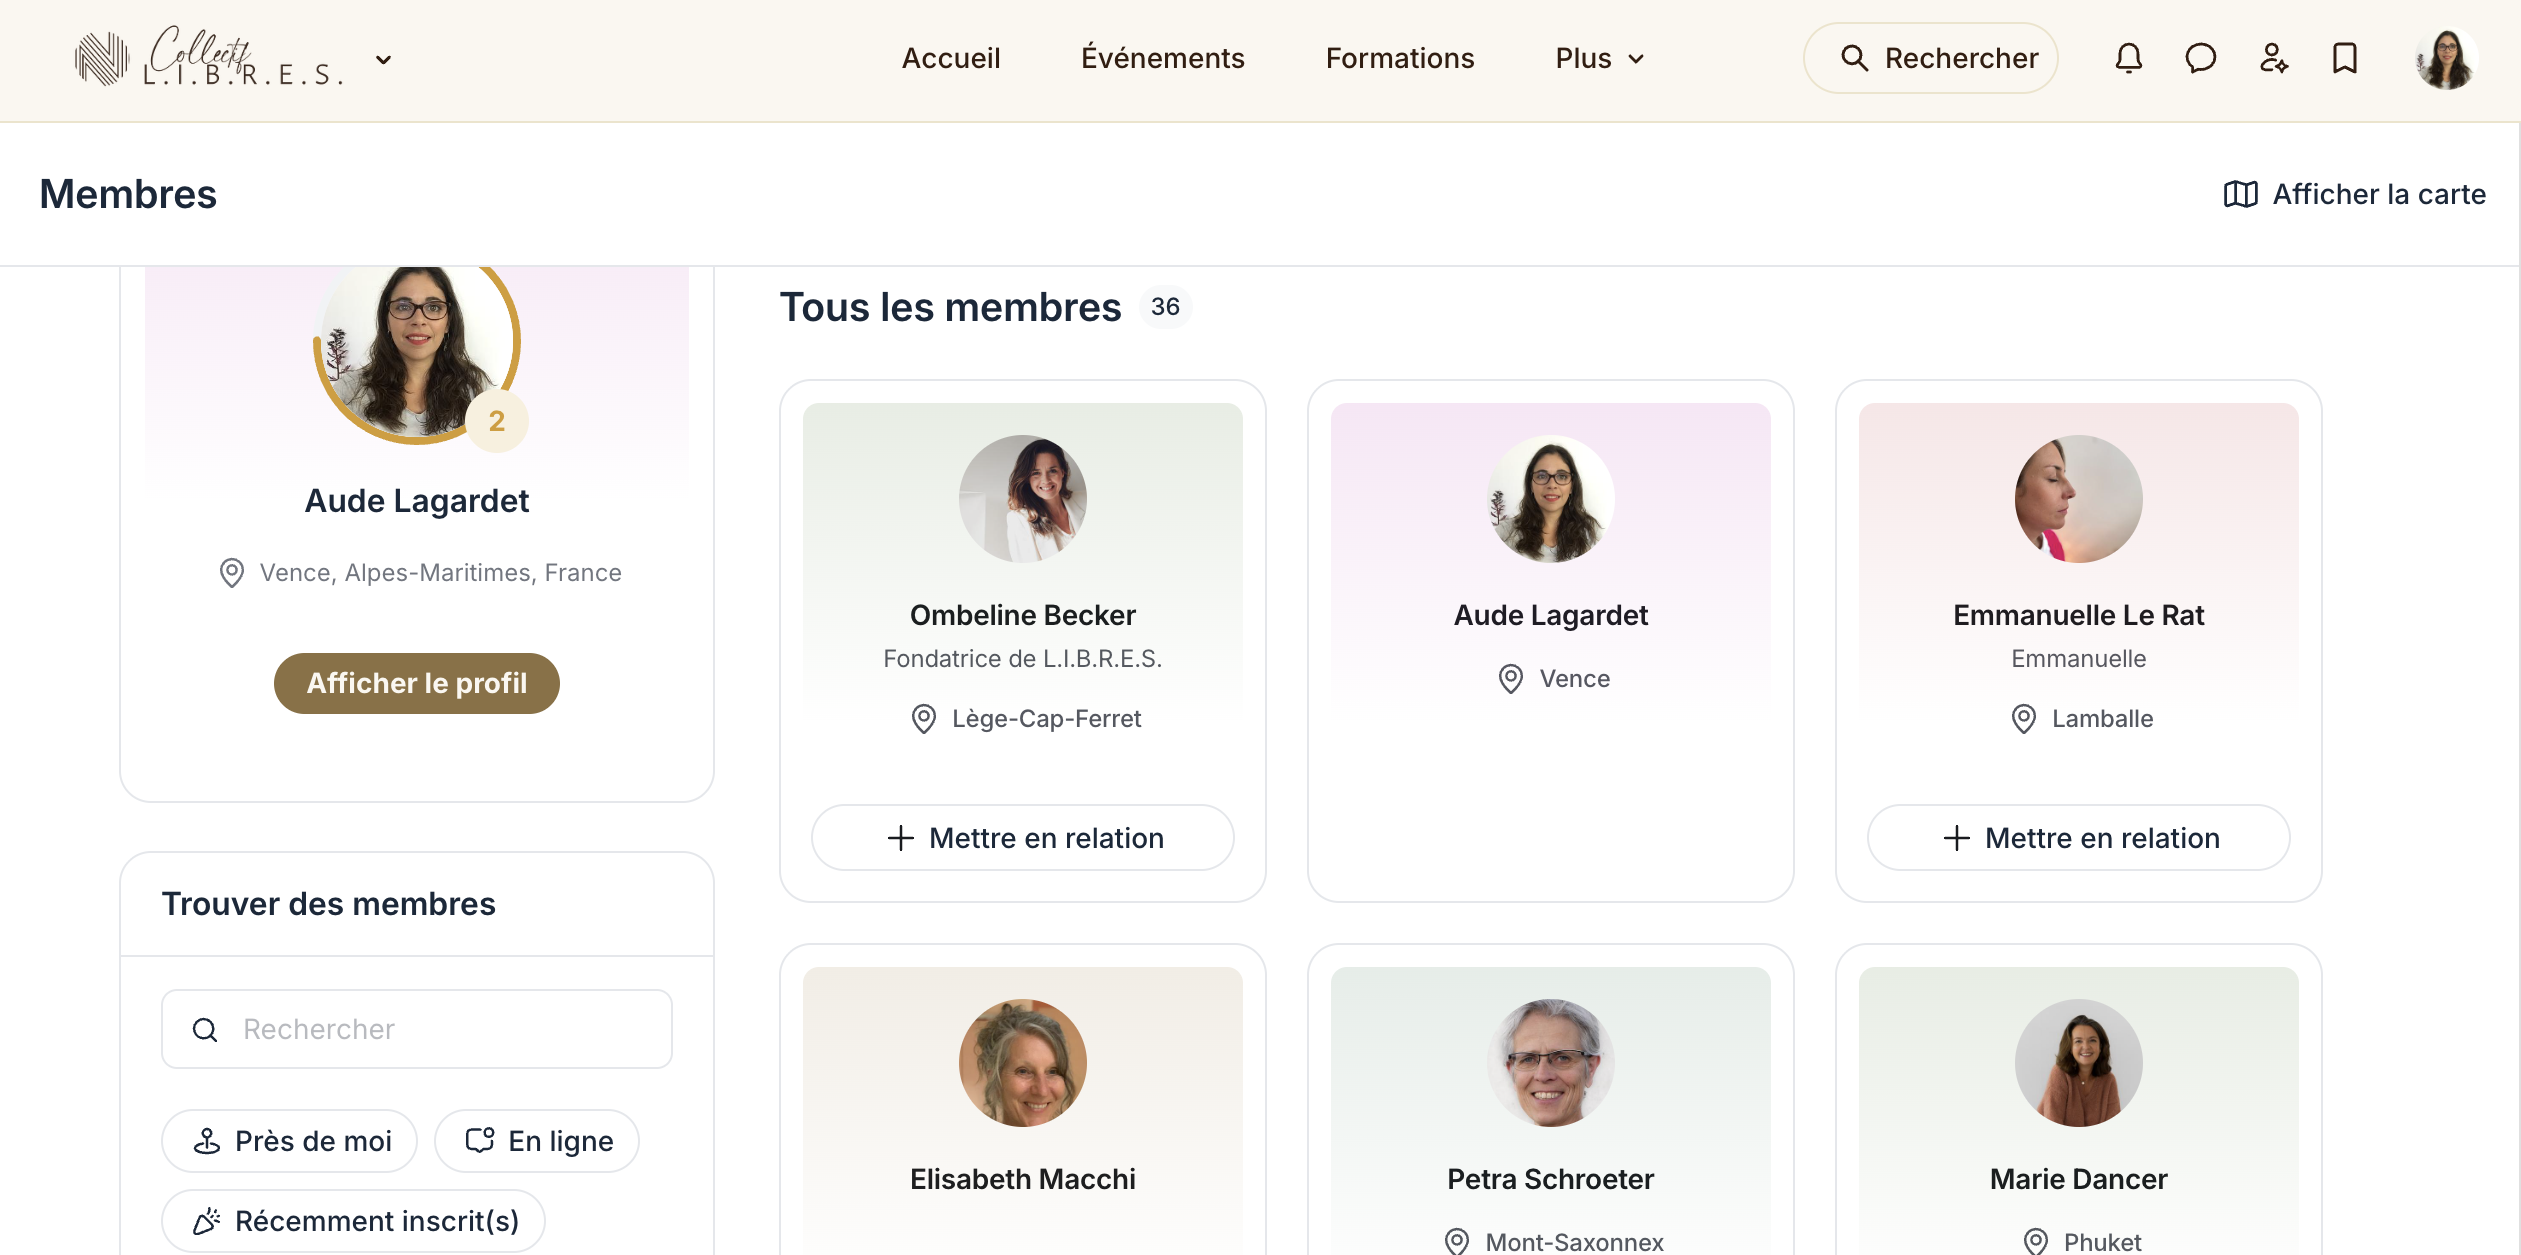This screenshot has height=1255, width=2521.
Task: Click the level 2 badge on profile photo
Action: (497, 421)
